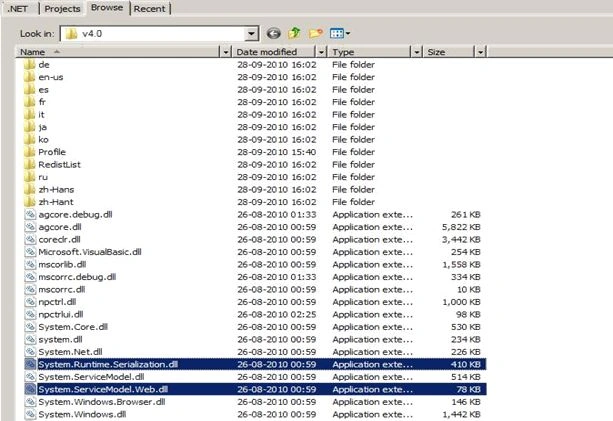Click the 28-09-2010 15:40 date cell
Image resolution: width=613 pixels, height=421 pixels.
coord(277,152)
